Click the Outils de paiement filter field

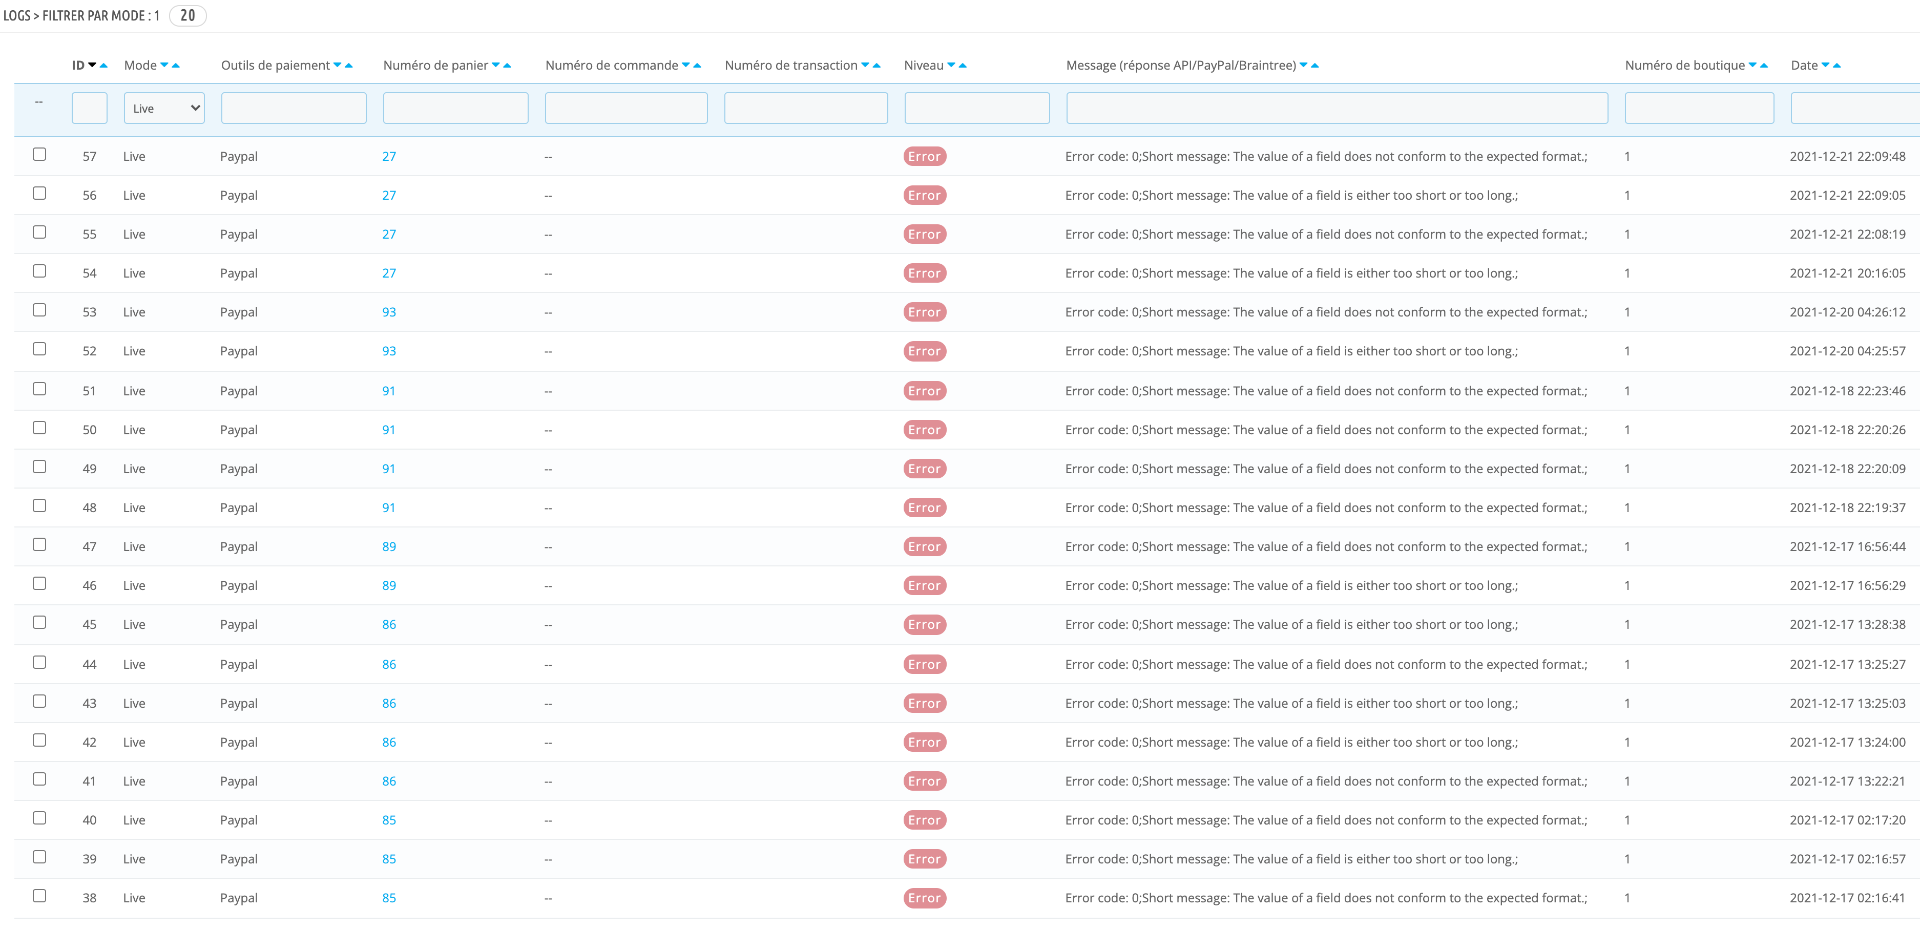[x=294, y=108]
